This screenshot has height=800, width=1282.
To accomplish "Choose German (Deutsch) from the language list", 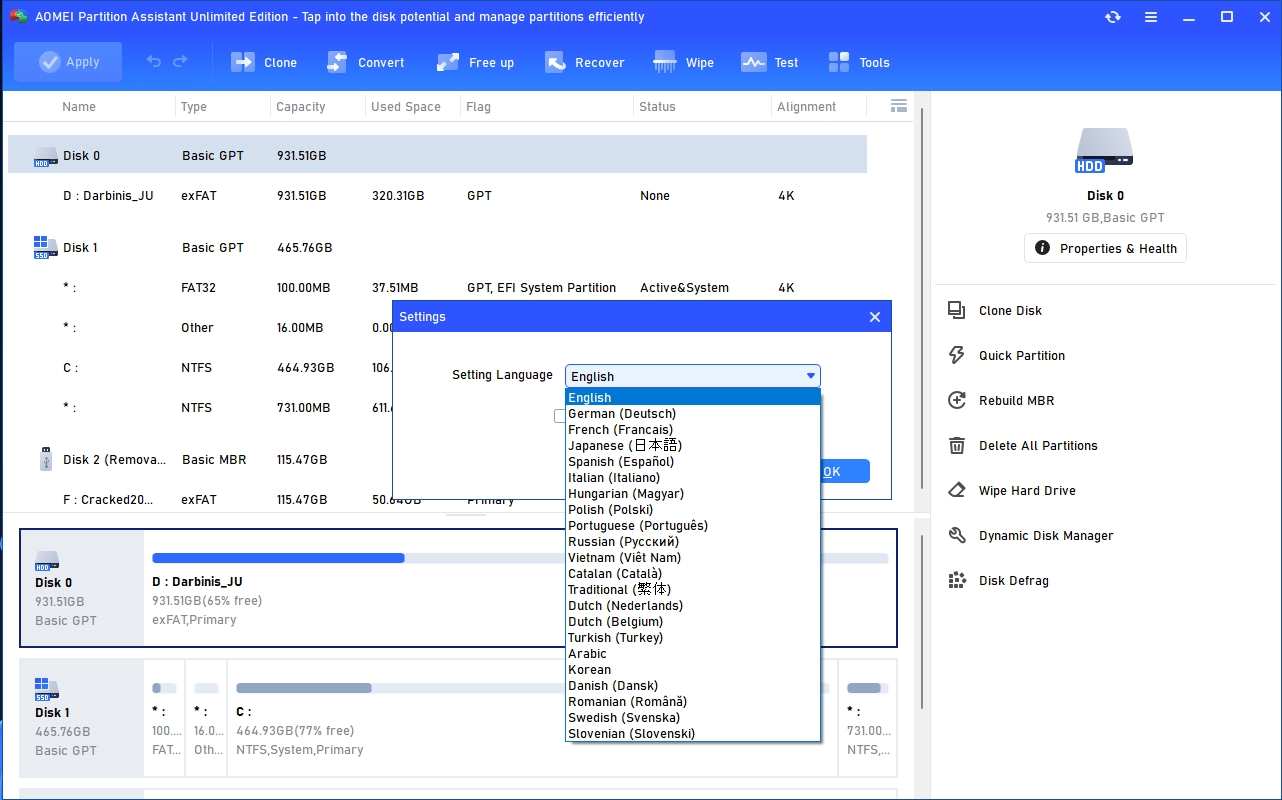I will point(693,414).
